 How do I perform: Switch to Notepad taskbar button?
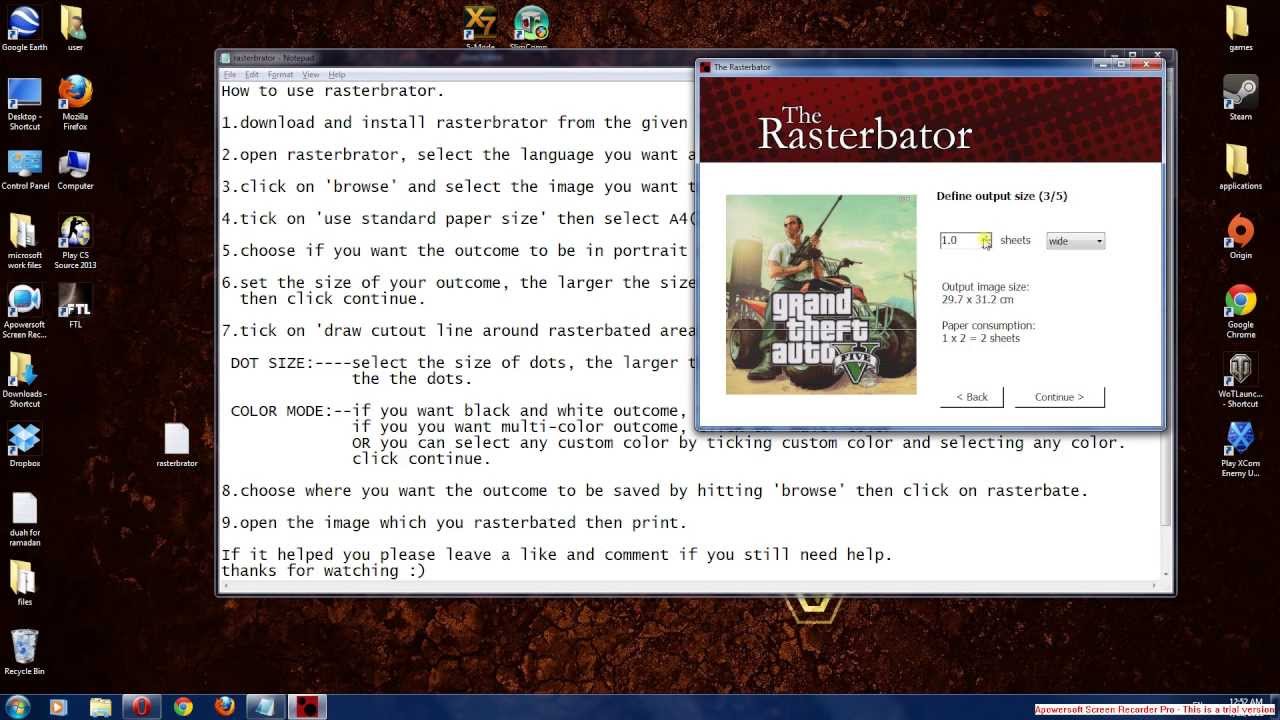click(266, 706)
